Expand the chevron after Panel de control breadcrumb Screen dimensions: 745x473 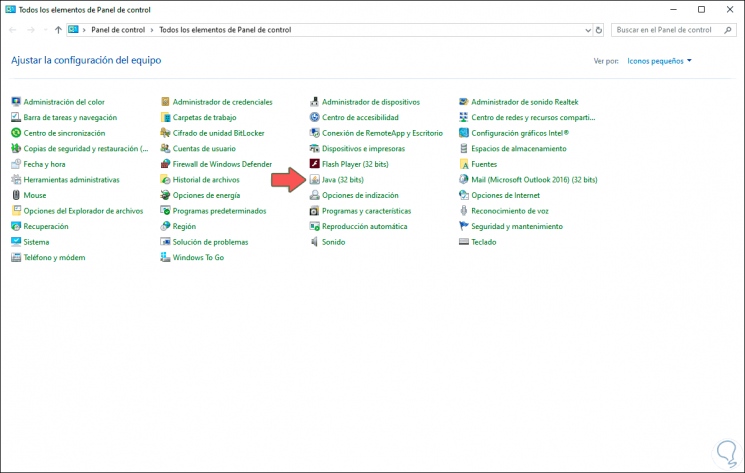pyautogui.click(x=152, y=30)
